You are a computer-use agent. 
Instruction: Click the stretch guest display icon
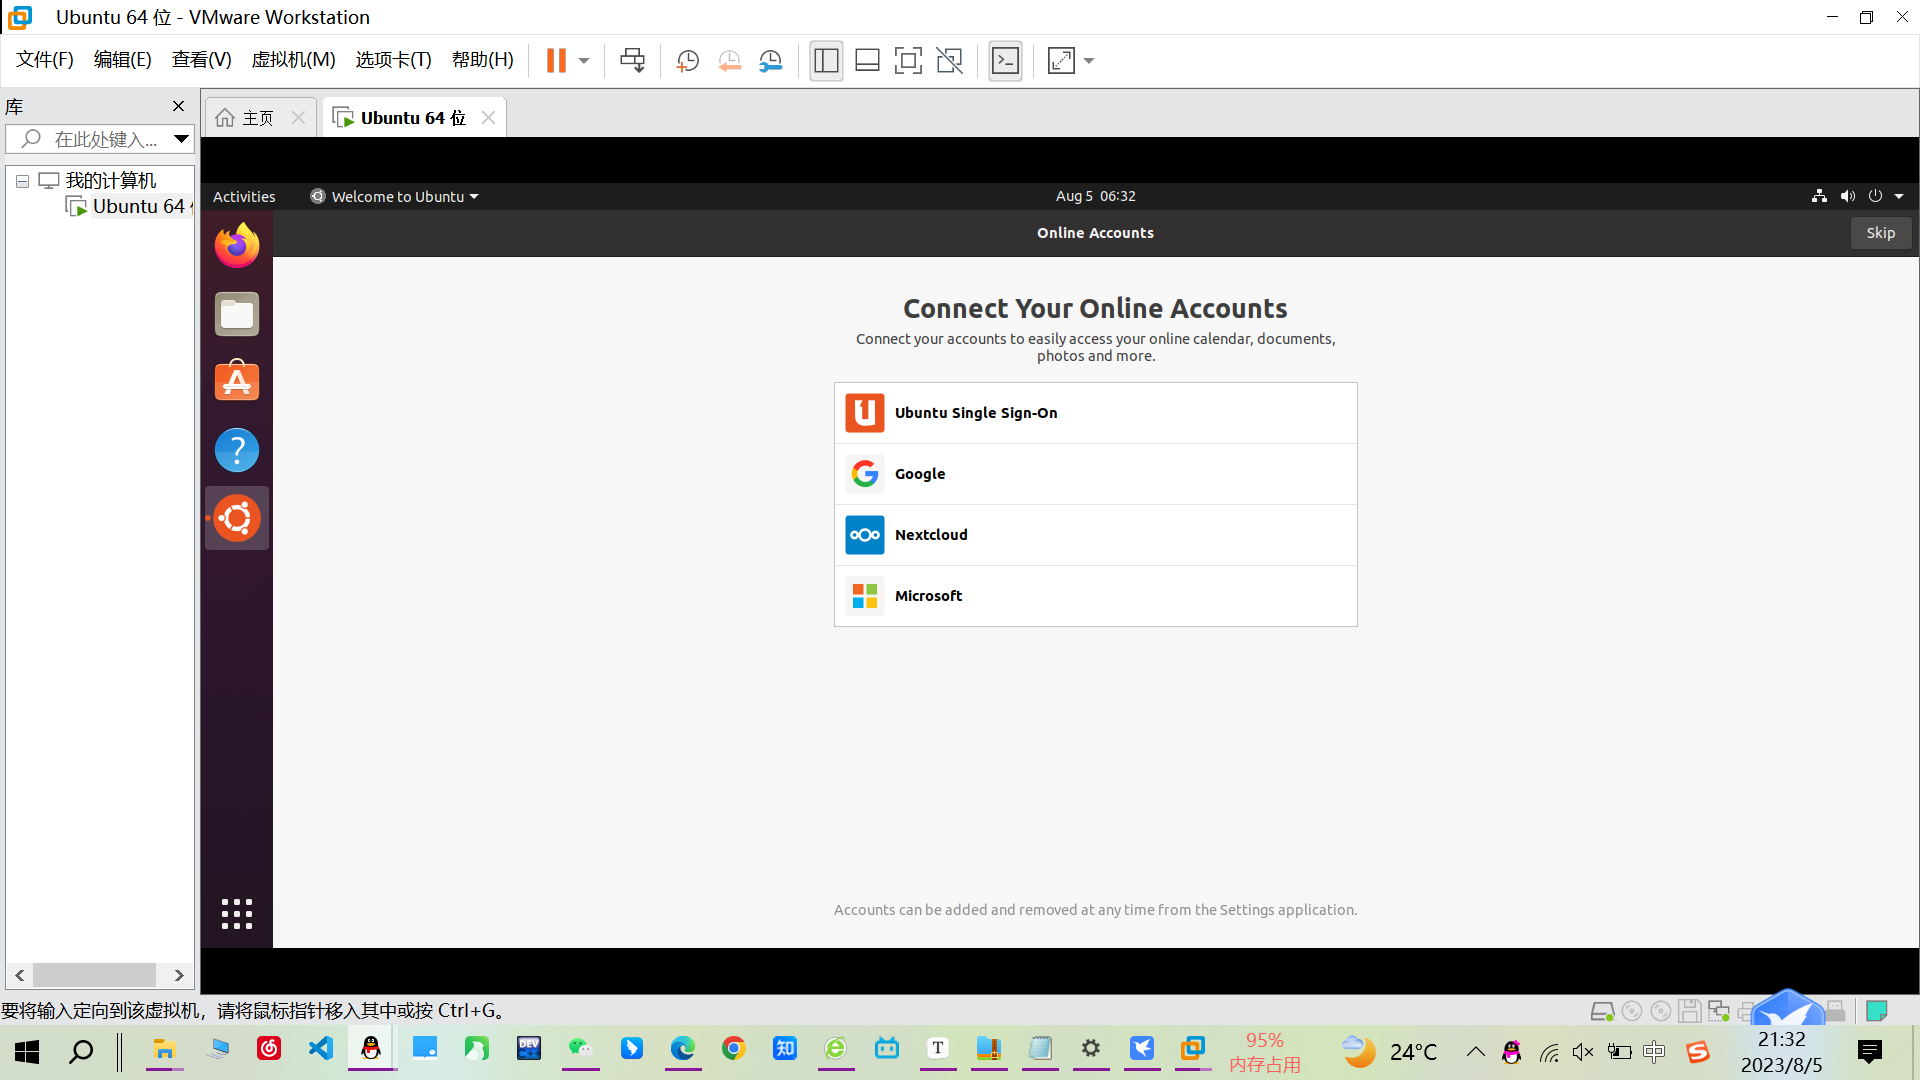[x=1061, y=61]
